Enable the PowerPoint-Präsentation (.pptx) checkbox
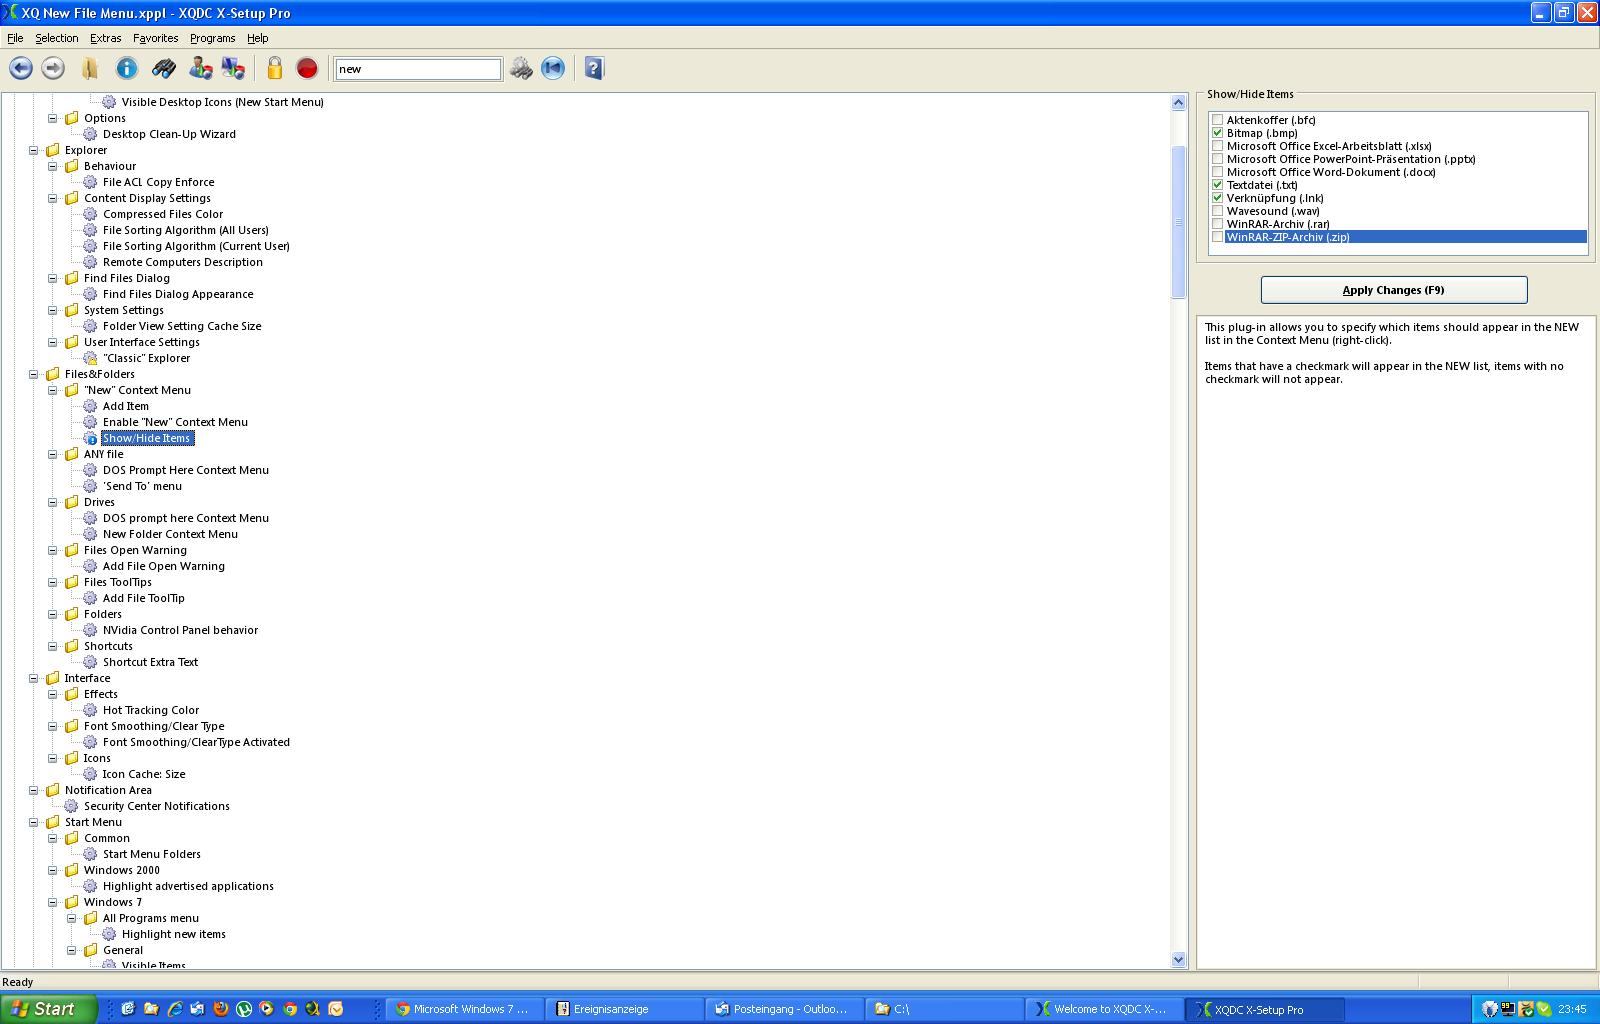Image resolution: width=1600 pixels, height=1024 pixels. [1218, 159]
